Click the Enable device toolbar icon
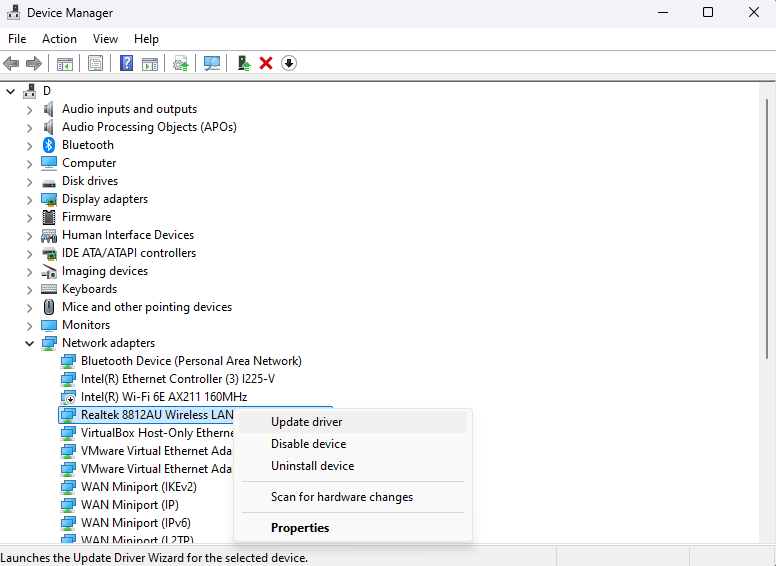This screenshot has height=566, width=776. (243, 63)
